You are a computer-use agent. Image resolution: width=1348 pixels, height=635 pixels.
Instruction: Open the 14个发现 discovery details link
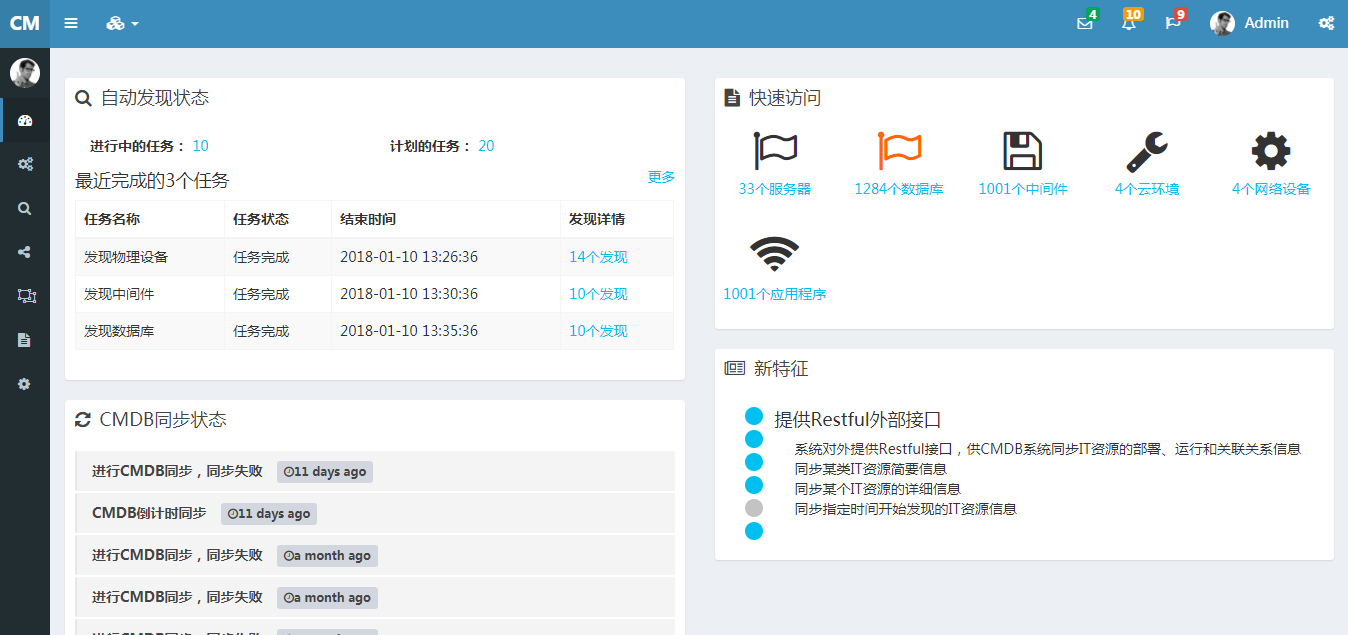click(x=597, y=256)
